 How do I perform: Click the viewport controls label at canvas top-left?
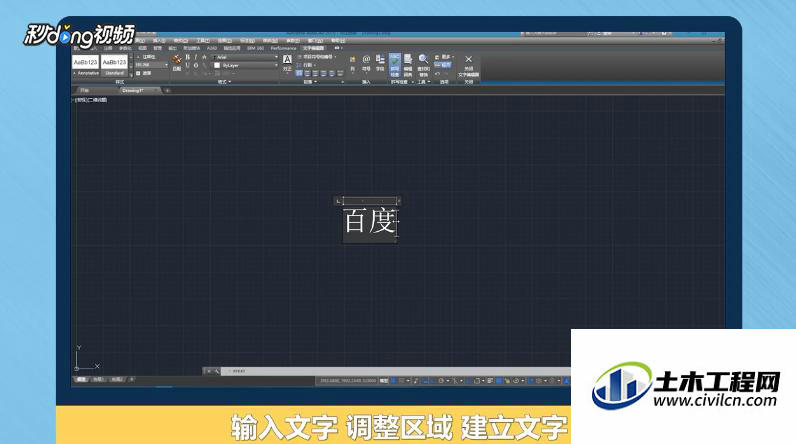(x=91, y=100)
